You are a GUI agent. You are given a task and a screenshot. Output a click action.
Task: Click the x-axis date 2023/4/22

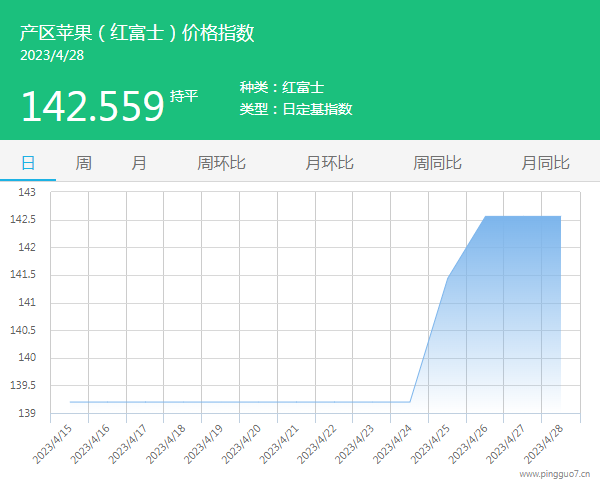pyautogui.click(x=317, y=444)
